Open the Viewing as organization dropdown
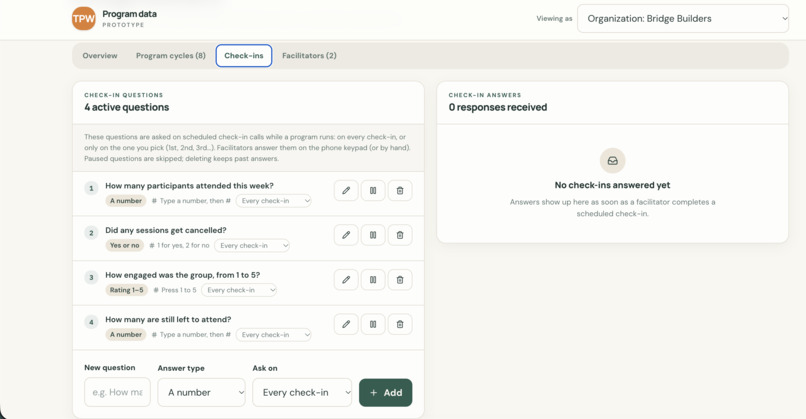The image size is (806, 419). [x=683, y=19]
